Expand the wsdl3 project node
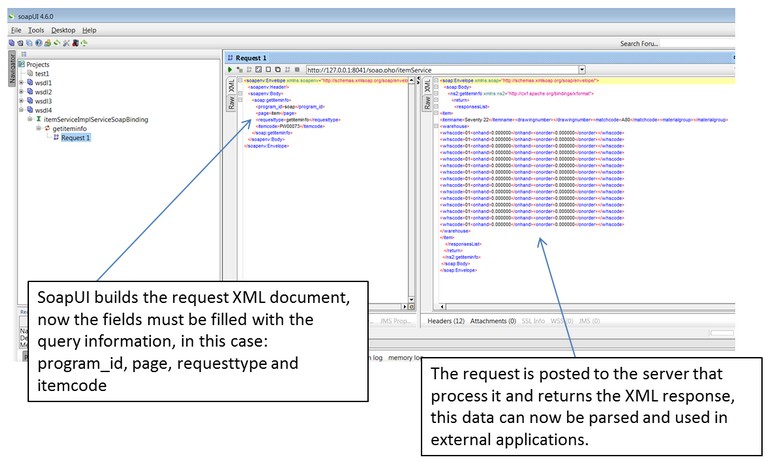Viewport: 770px width, 461px height. [x=21, y=101]
